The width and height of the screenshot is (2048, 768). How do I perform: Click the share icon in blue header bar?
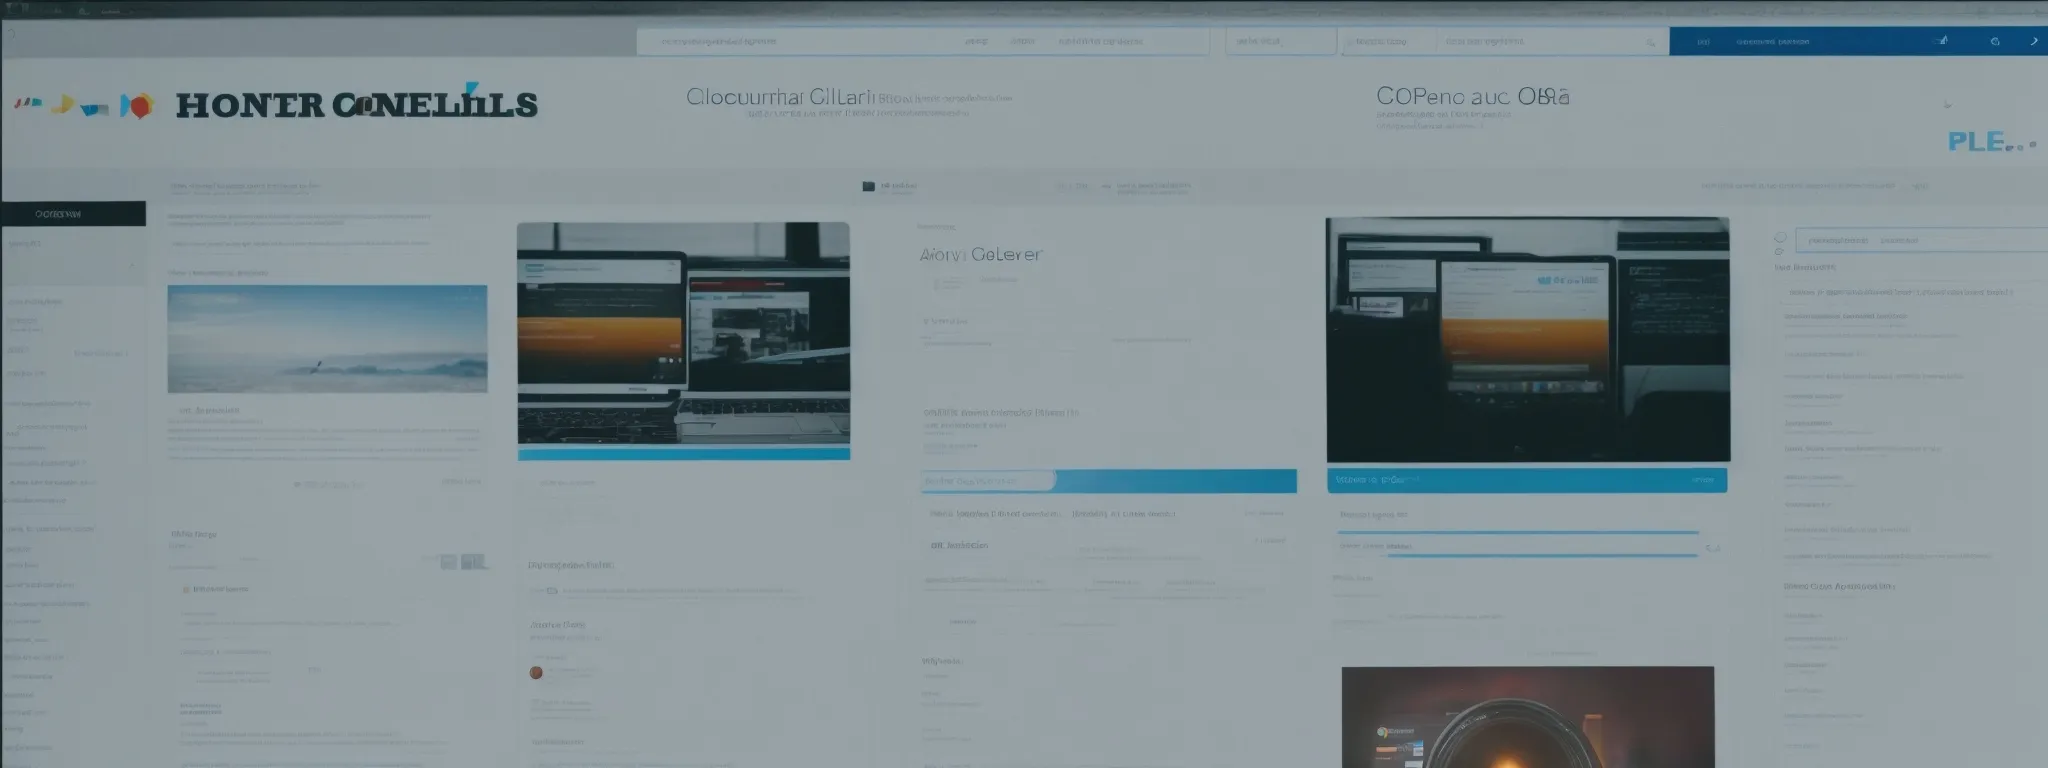point(1942,41)
